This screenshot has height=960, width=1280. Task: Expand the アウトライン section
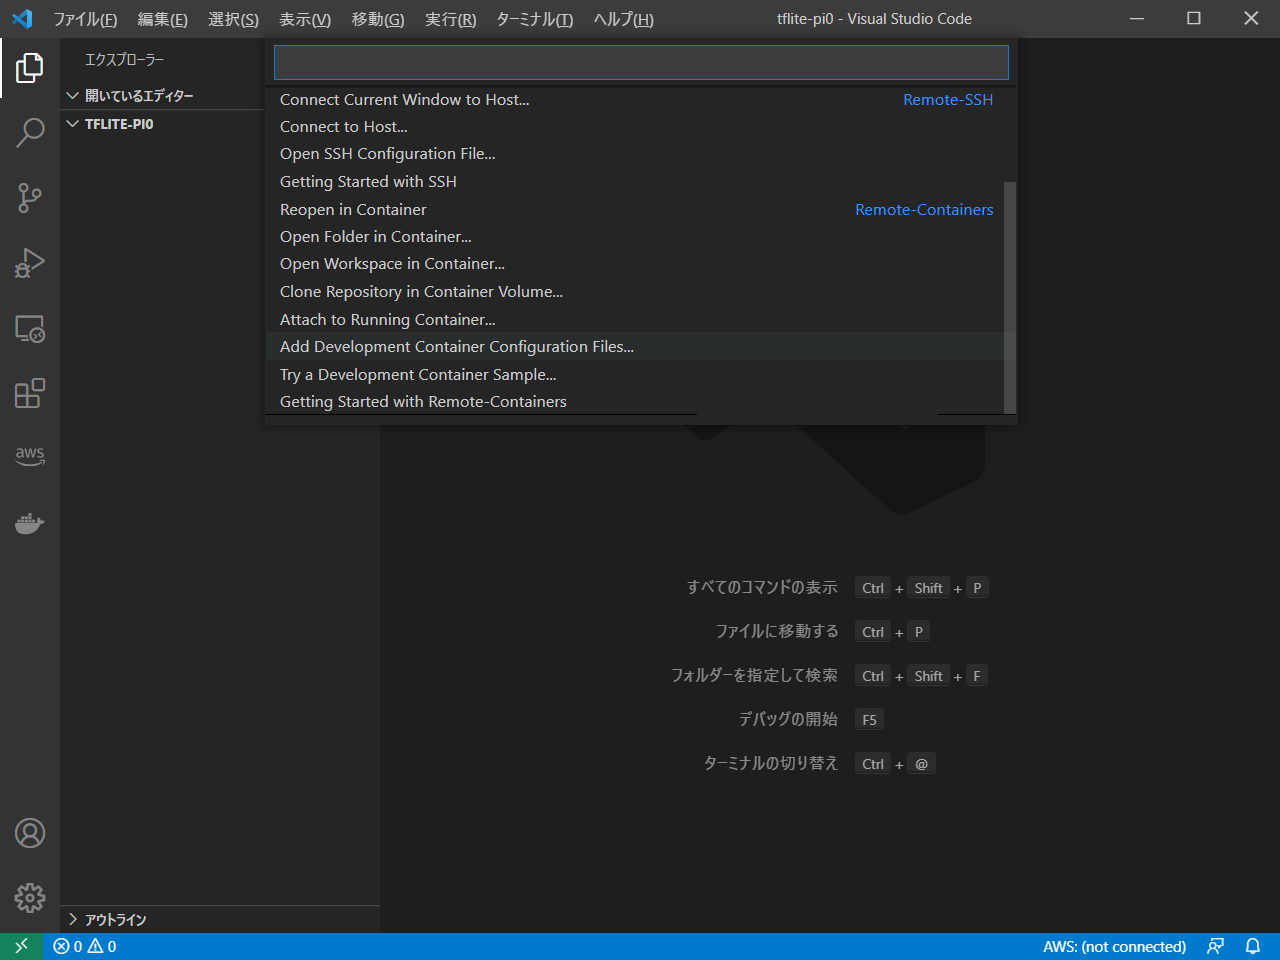coord(115,919)
